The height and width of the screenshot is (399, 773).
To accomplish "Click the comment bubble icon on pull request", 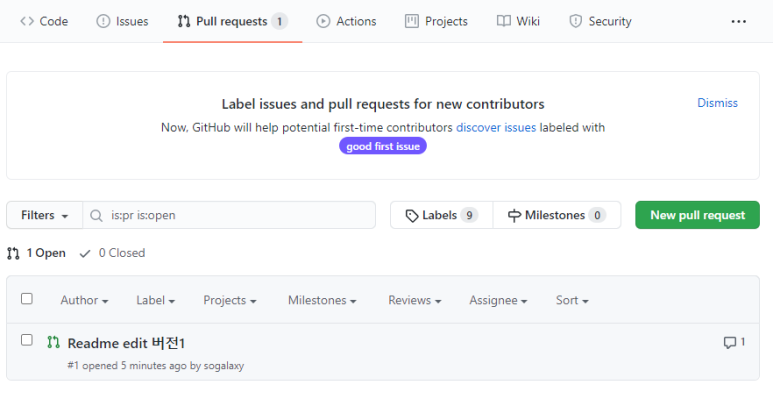I will pos(730,342).
